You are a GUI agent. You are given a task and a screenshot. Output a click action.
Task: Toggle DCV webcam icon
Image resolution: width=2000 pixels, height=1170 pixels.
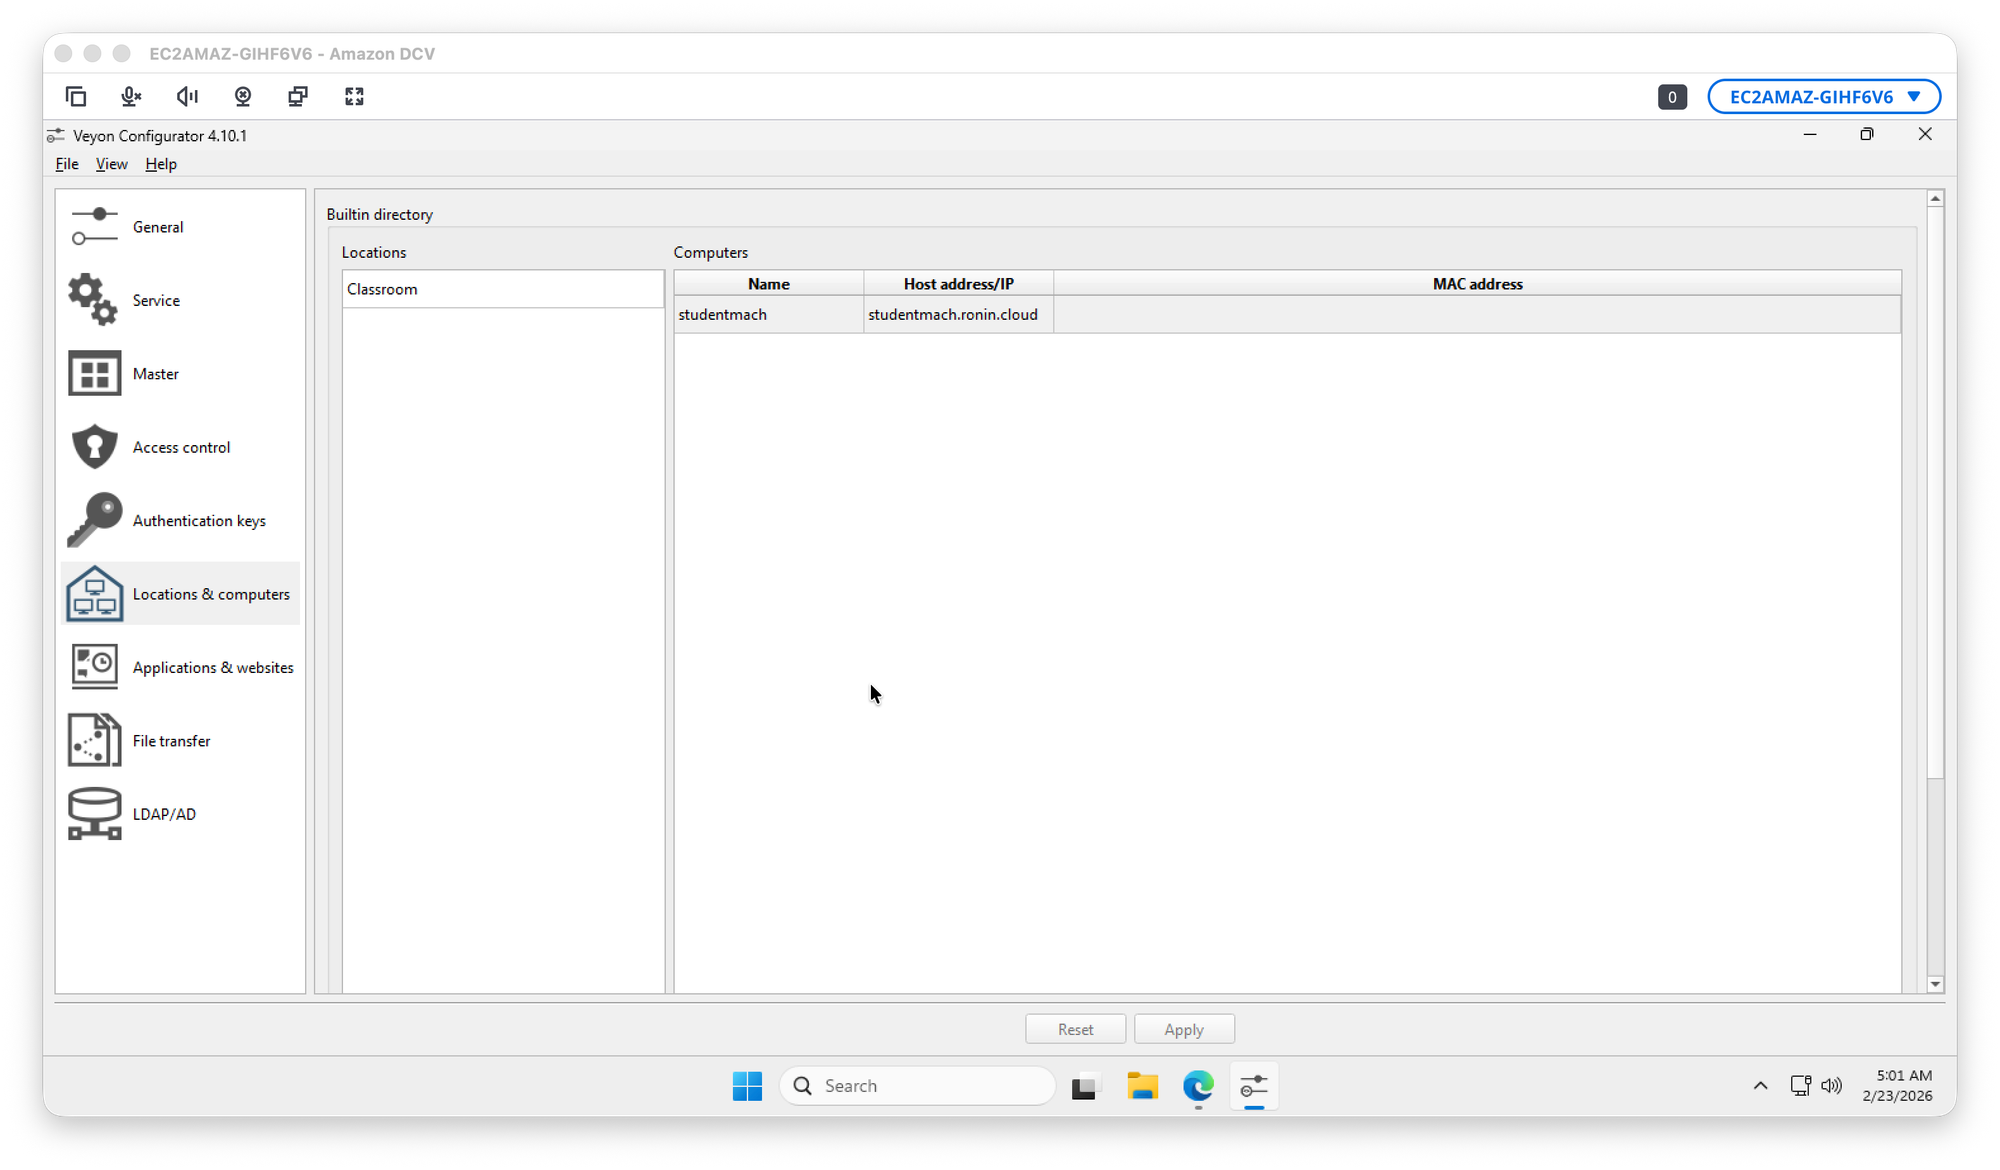pyautogui.click(x=243, y=97)
